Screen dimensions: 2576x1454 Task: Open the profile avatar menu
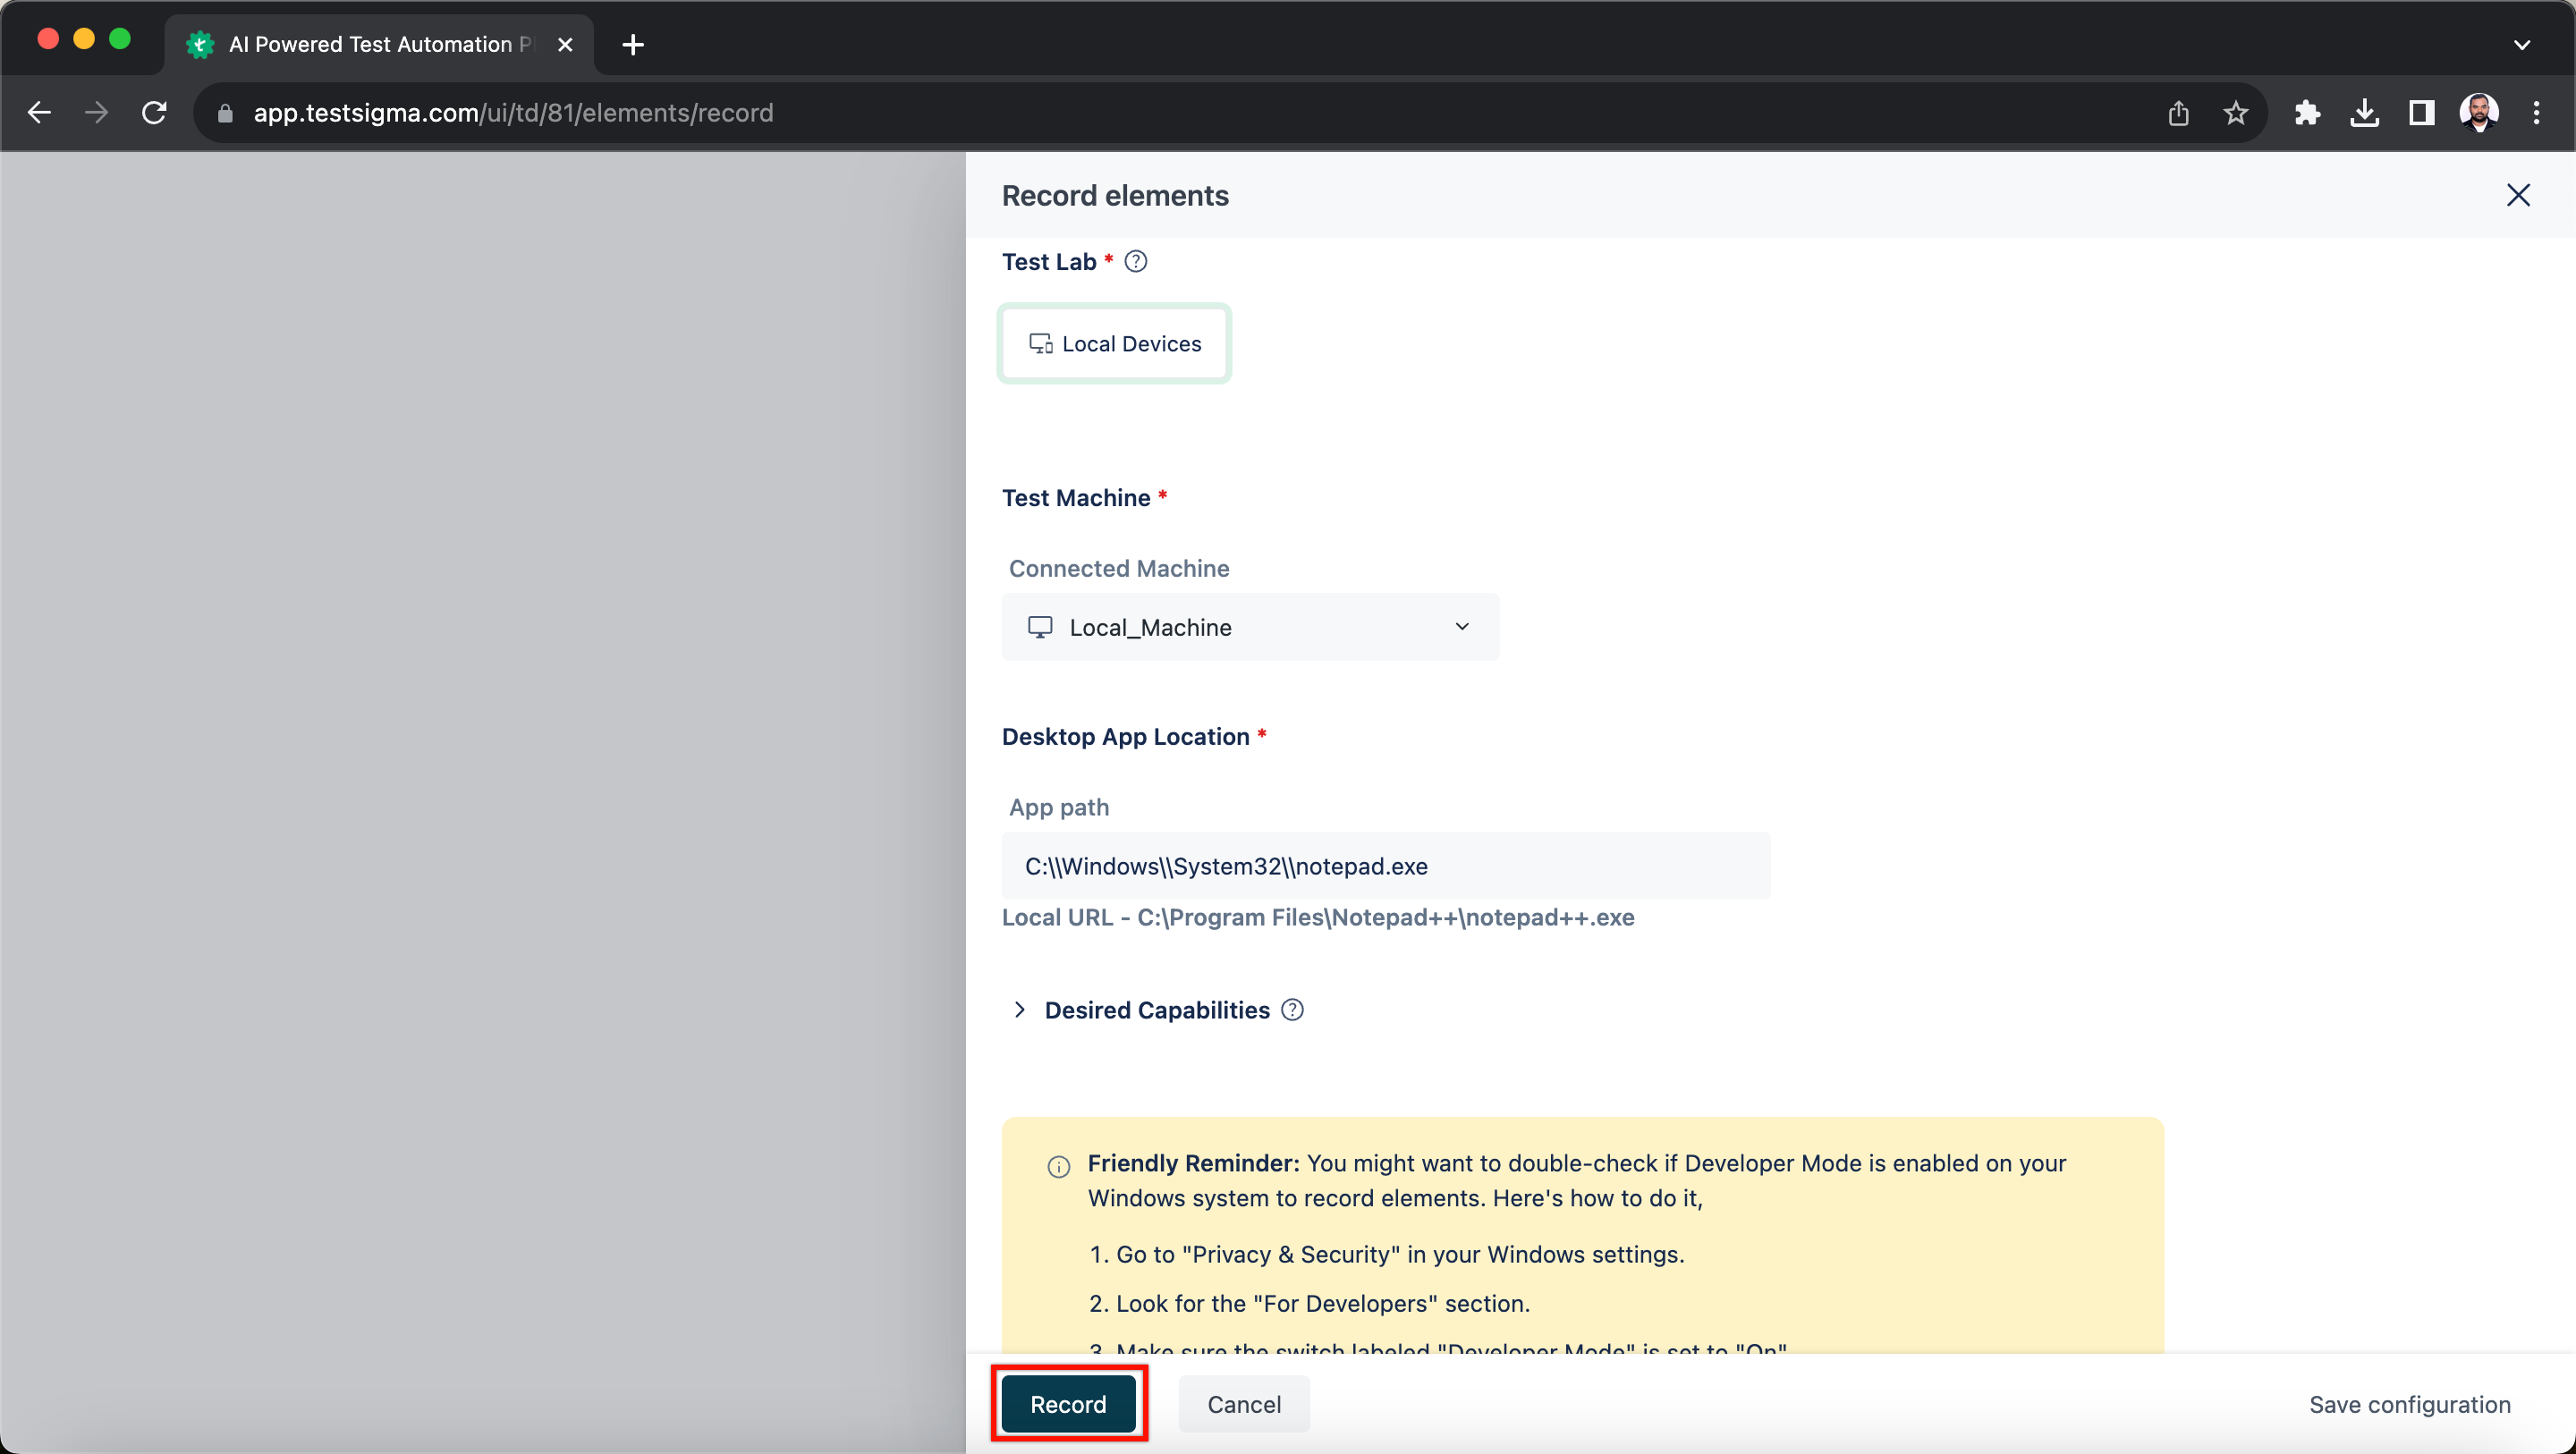pos(2479,113)
